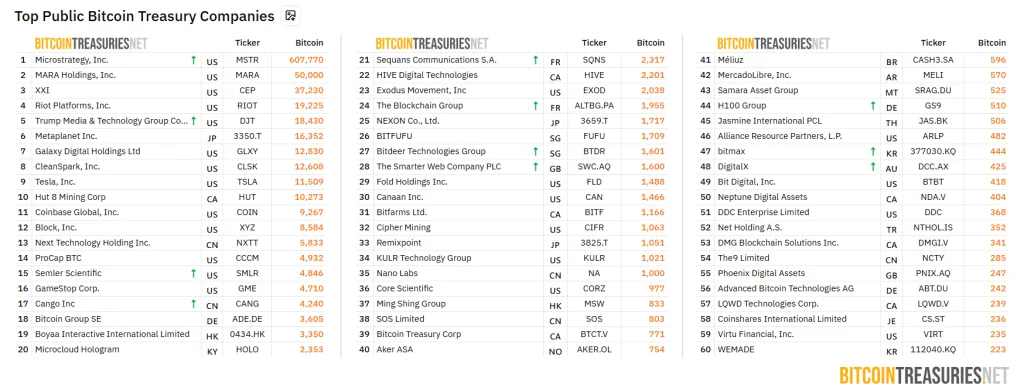Click the MSTR ticker symbol
Image resolution: width=1024 pixels, height=391 pixels.
pyautogui.click(x=248, y=60)
